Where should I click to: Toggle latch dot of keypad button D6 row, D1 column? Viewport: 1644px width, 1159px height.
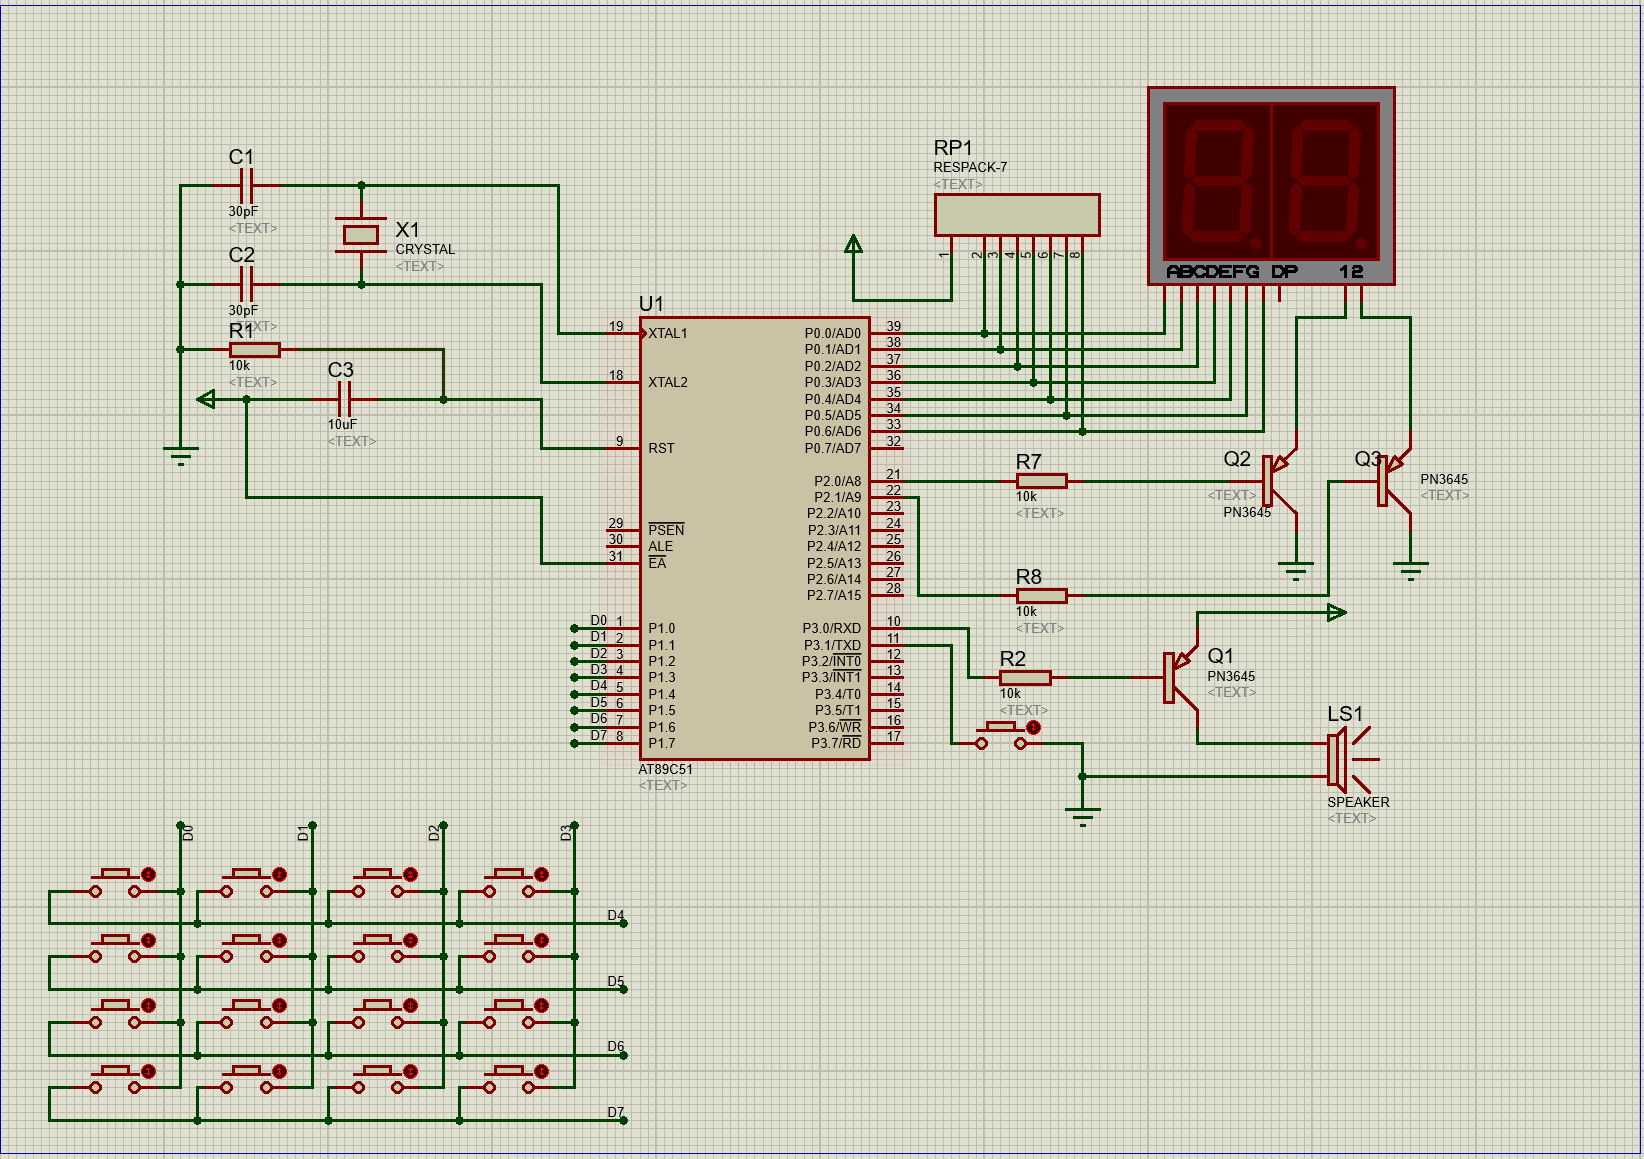click(280, 1006)
